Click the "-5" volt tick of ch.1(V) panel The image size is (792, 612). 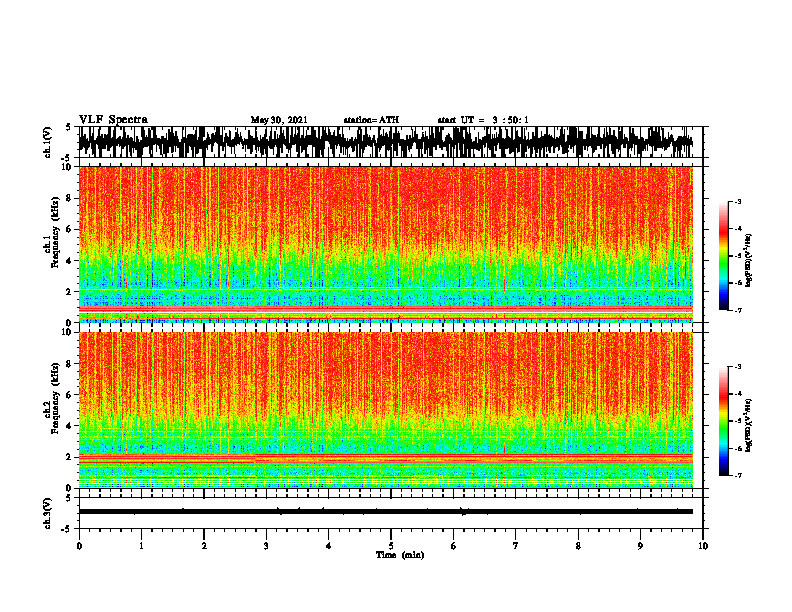[67, 158]
